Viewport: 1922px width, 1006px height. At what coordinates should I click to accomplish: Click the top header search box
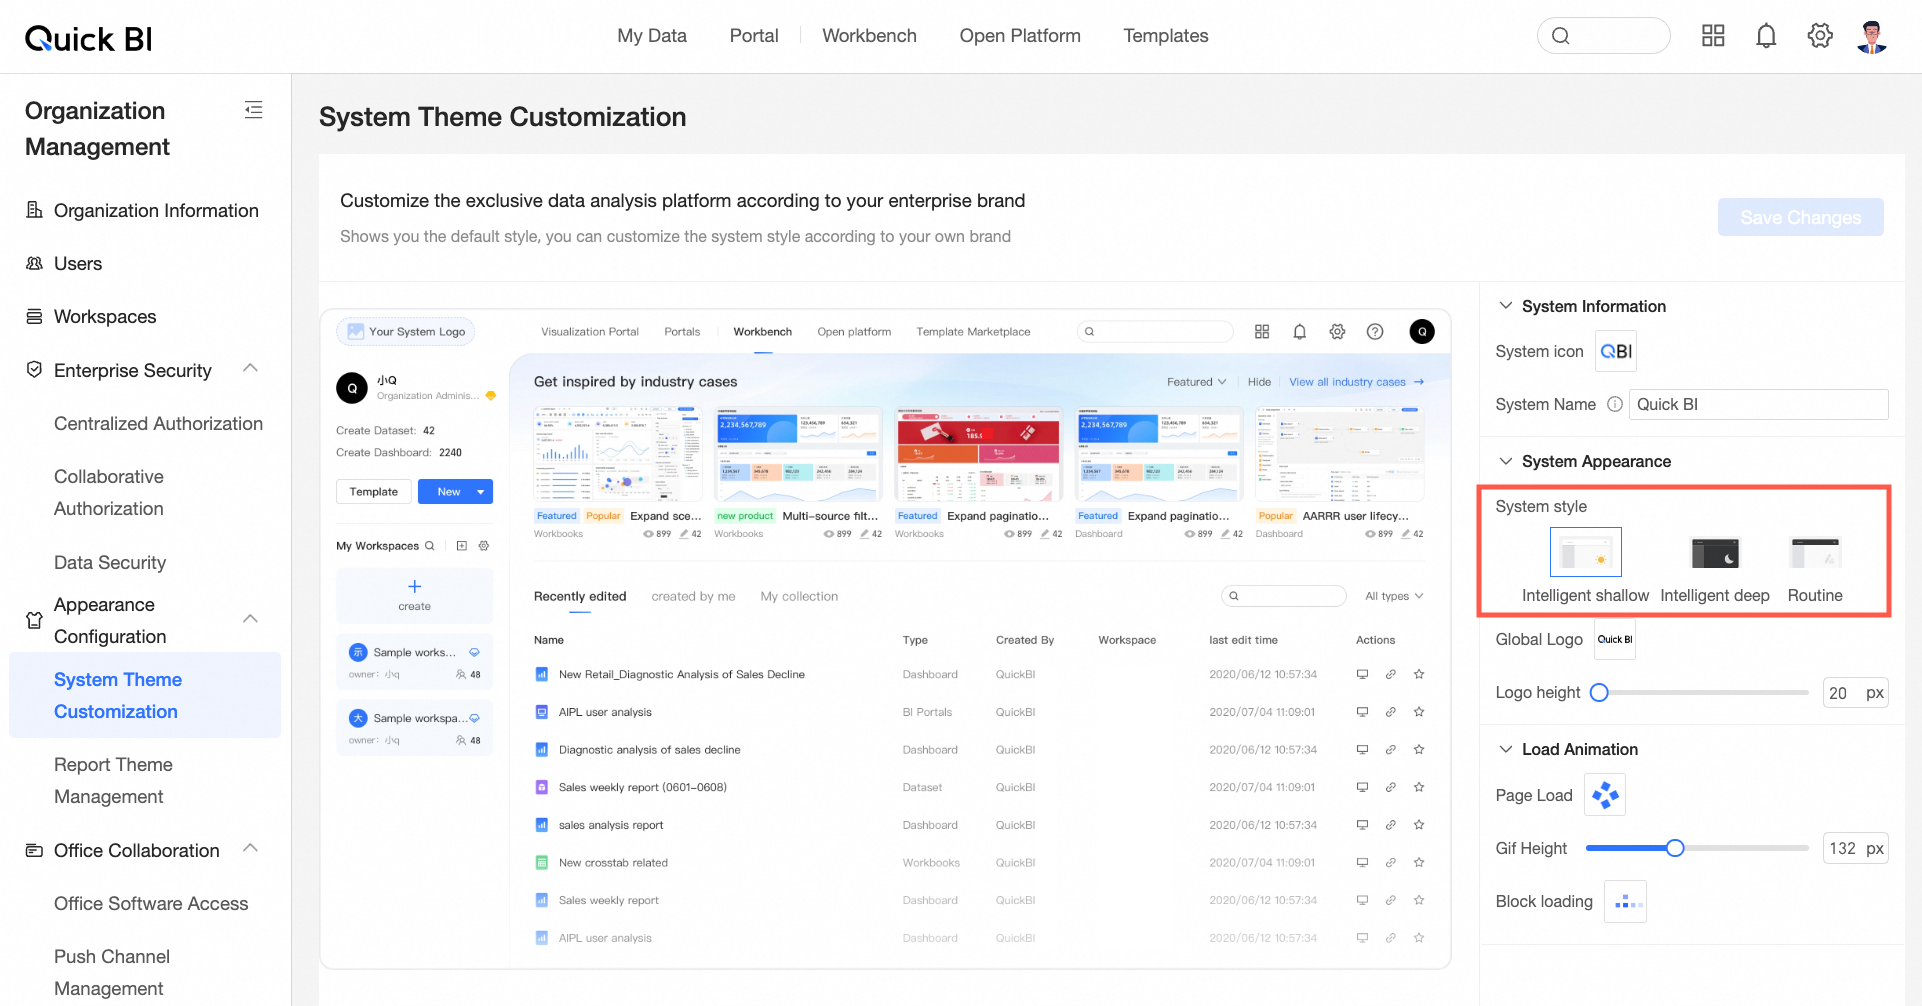pyautogui.click(x=1603, y=36)
